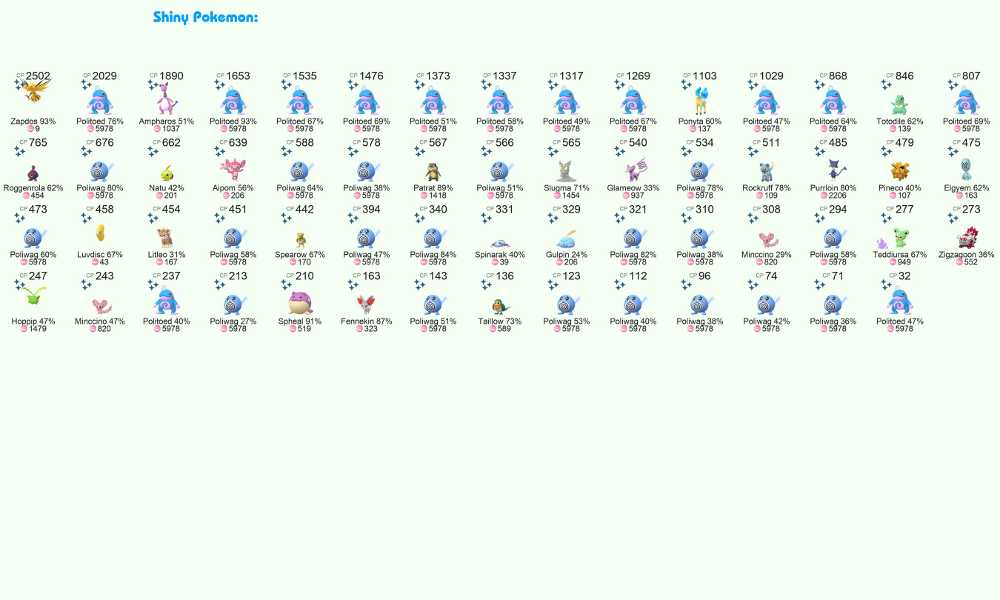This screenshot has width=1000, height=600.
Task: Click the "Politoed 93%" label
Action: point(233,121)
